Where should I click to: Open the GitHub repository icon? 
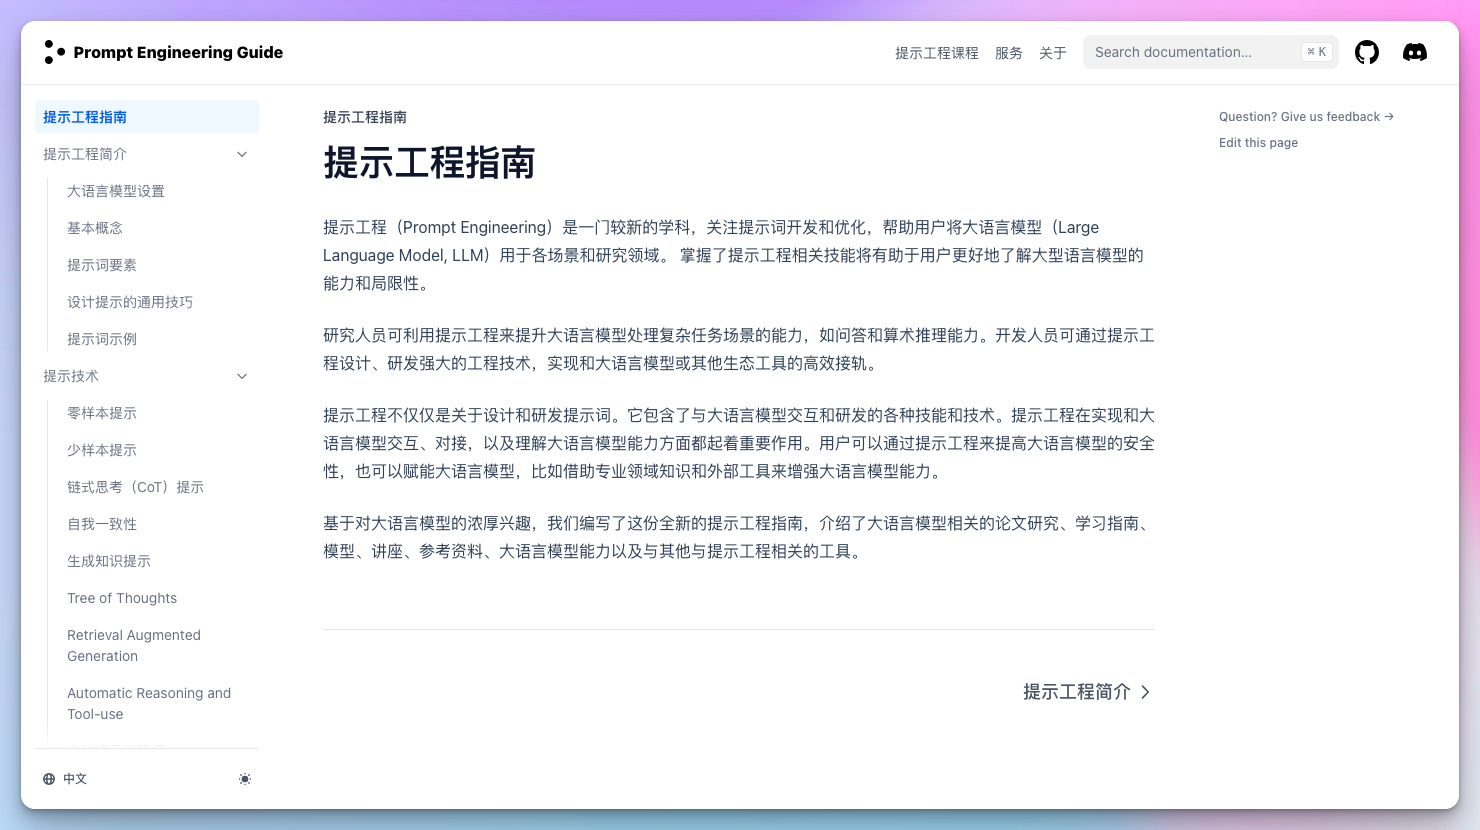[x=1367, y=52]
